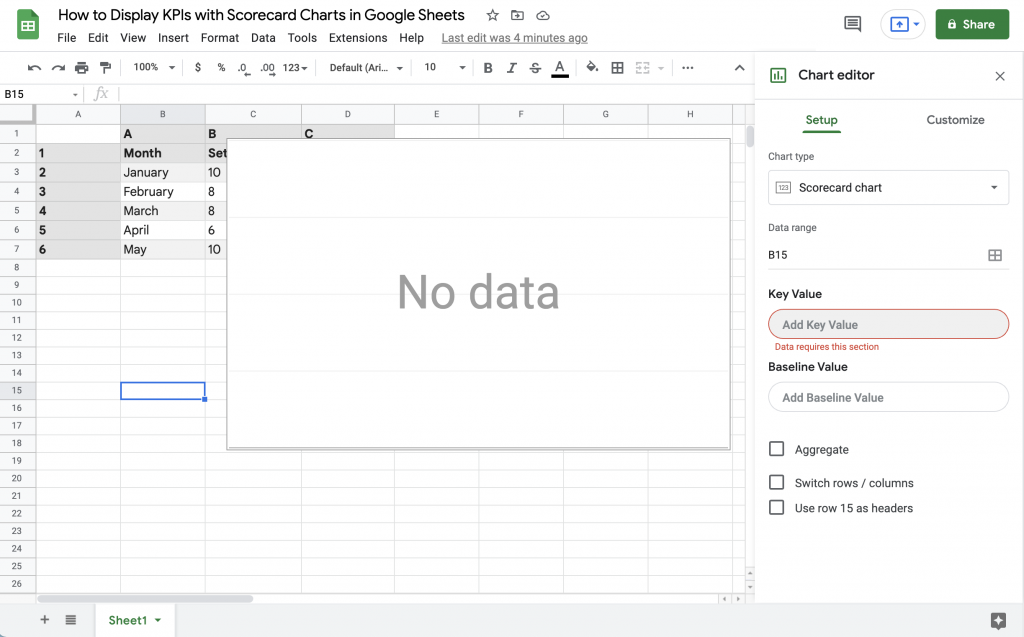Enable Use row 15 as headers
The height and width of the screenshot is (637, 1024).
pyautogui.click(x=777, y=508)
